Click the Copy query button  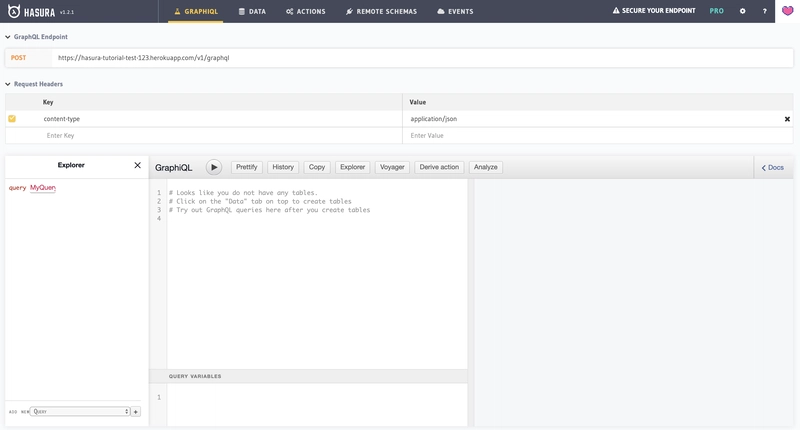pos(317,167)
